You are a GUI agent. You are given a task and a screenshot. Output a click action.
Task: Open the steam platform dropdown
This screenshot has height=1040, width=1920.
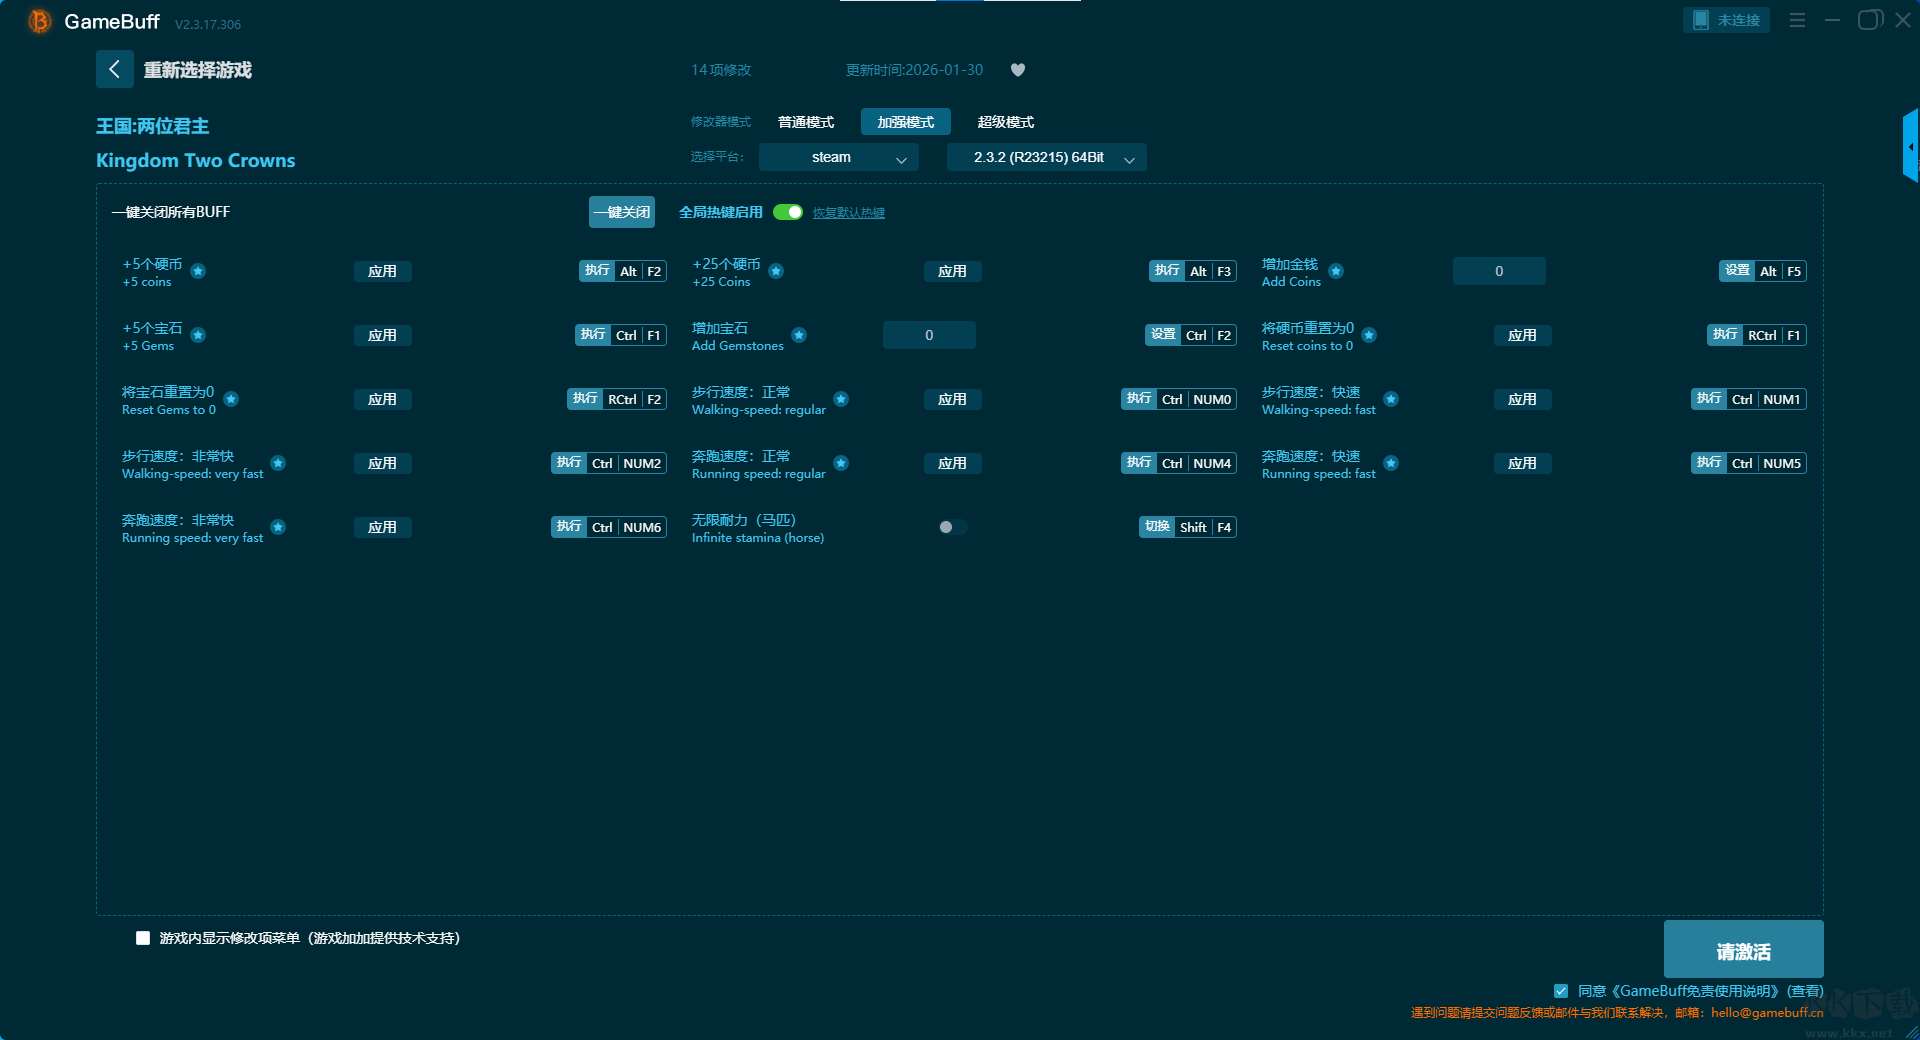(838, 157)
